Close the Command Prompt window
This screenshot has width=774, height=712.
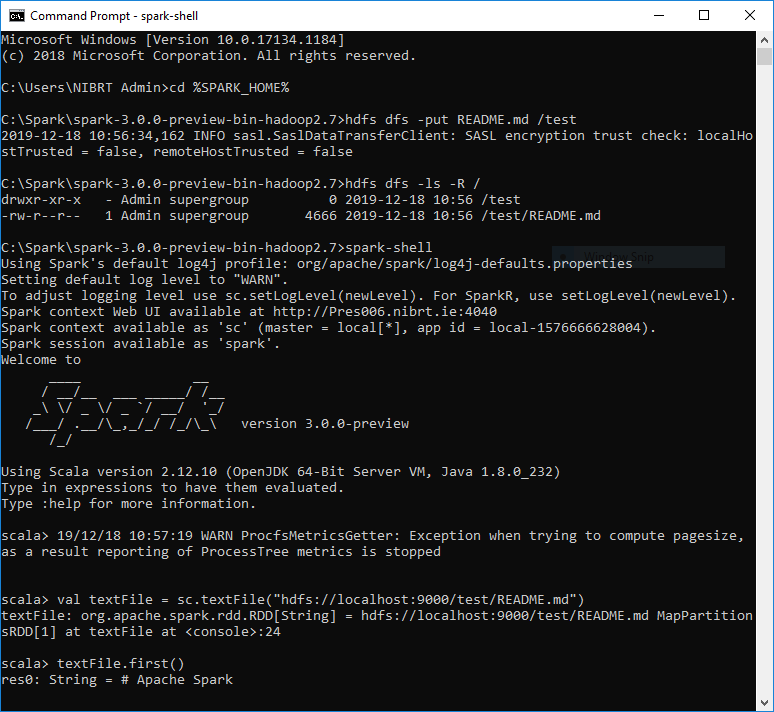coord(749,15)
